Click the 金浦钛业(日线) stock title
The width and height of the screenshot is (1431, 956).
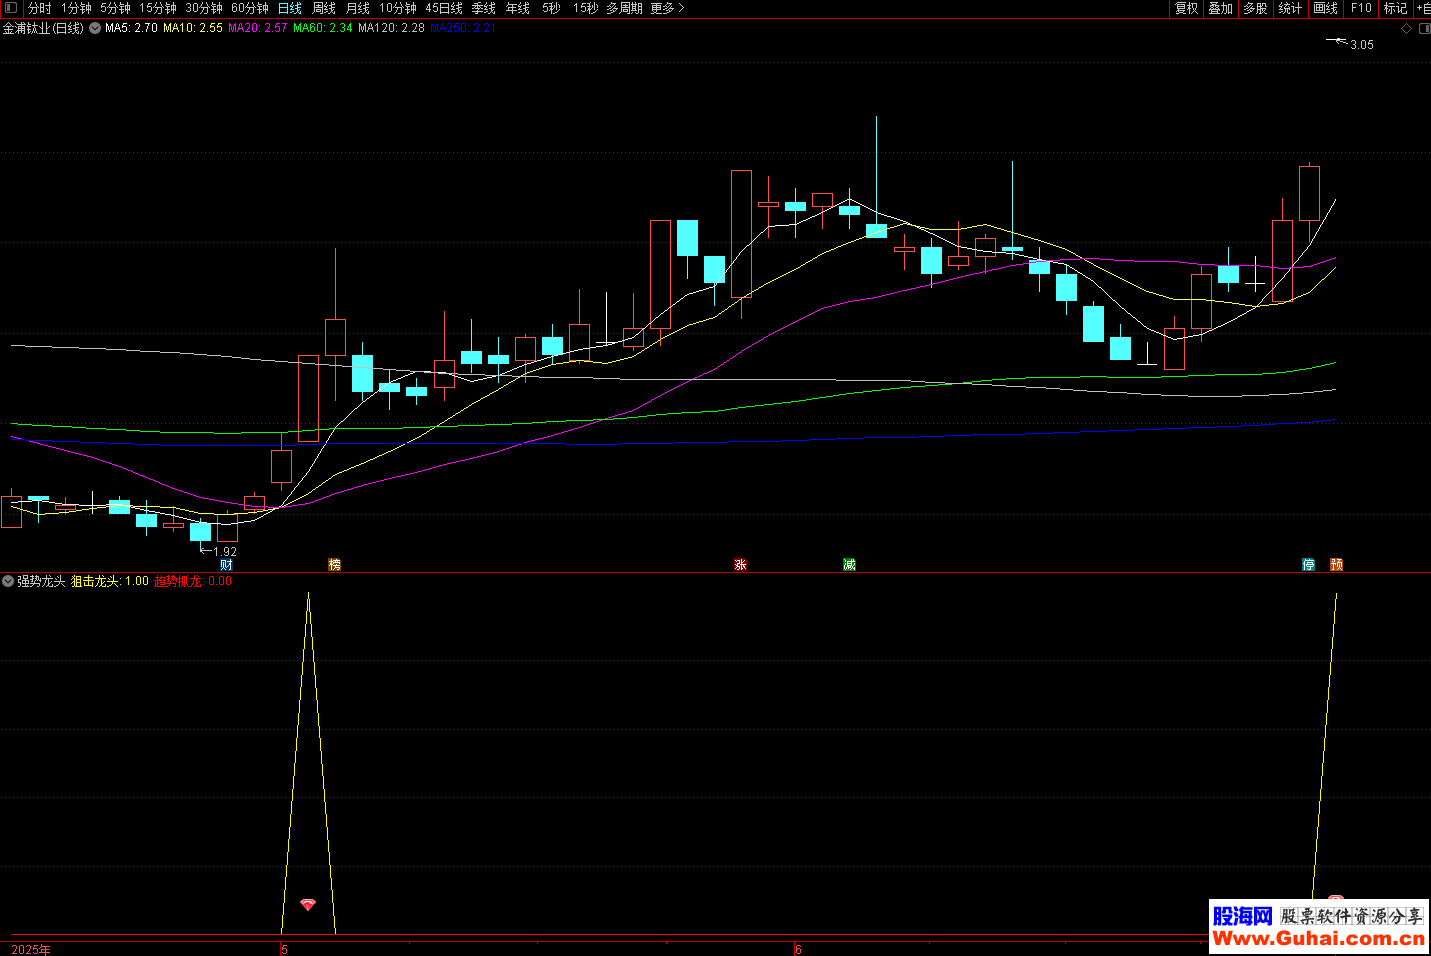click(x=44, y=28)
